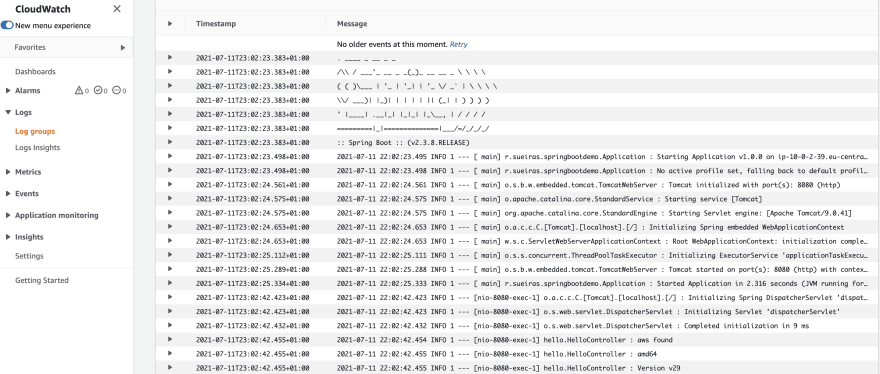Expand the HelloController Version v29 row
880x374 pixels.
point(169,367)
